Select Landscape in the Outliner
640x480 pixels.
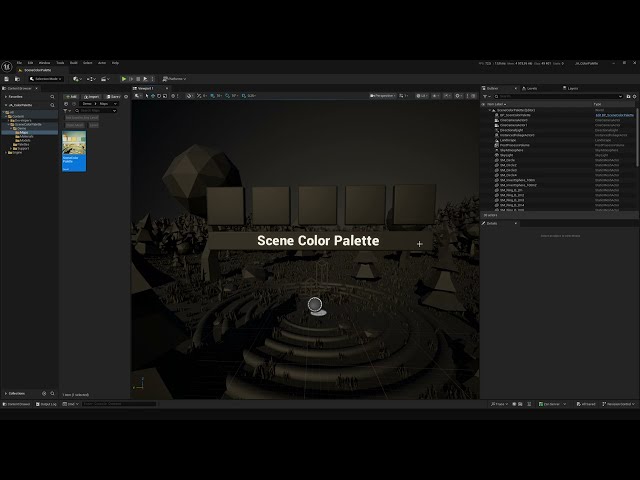tap(508, 140)
